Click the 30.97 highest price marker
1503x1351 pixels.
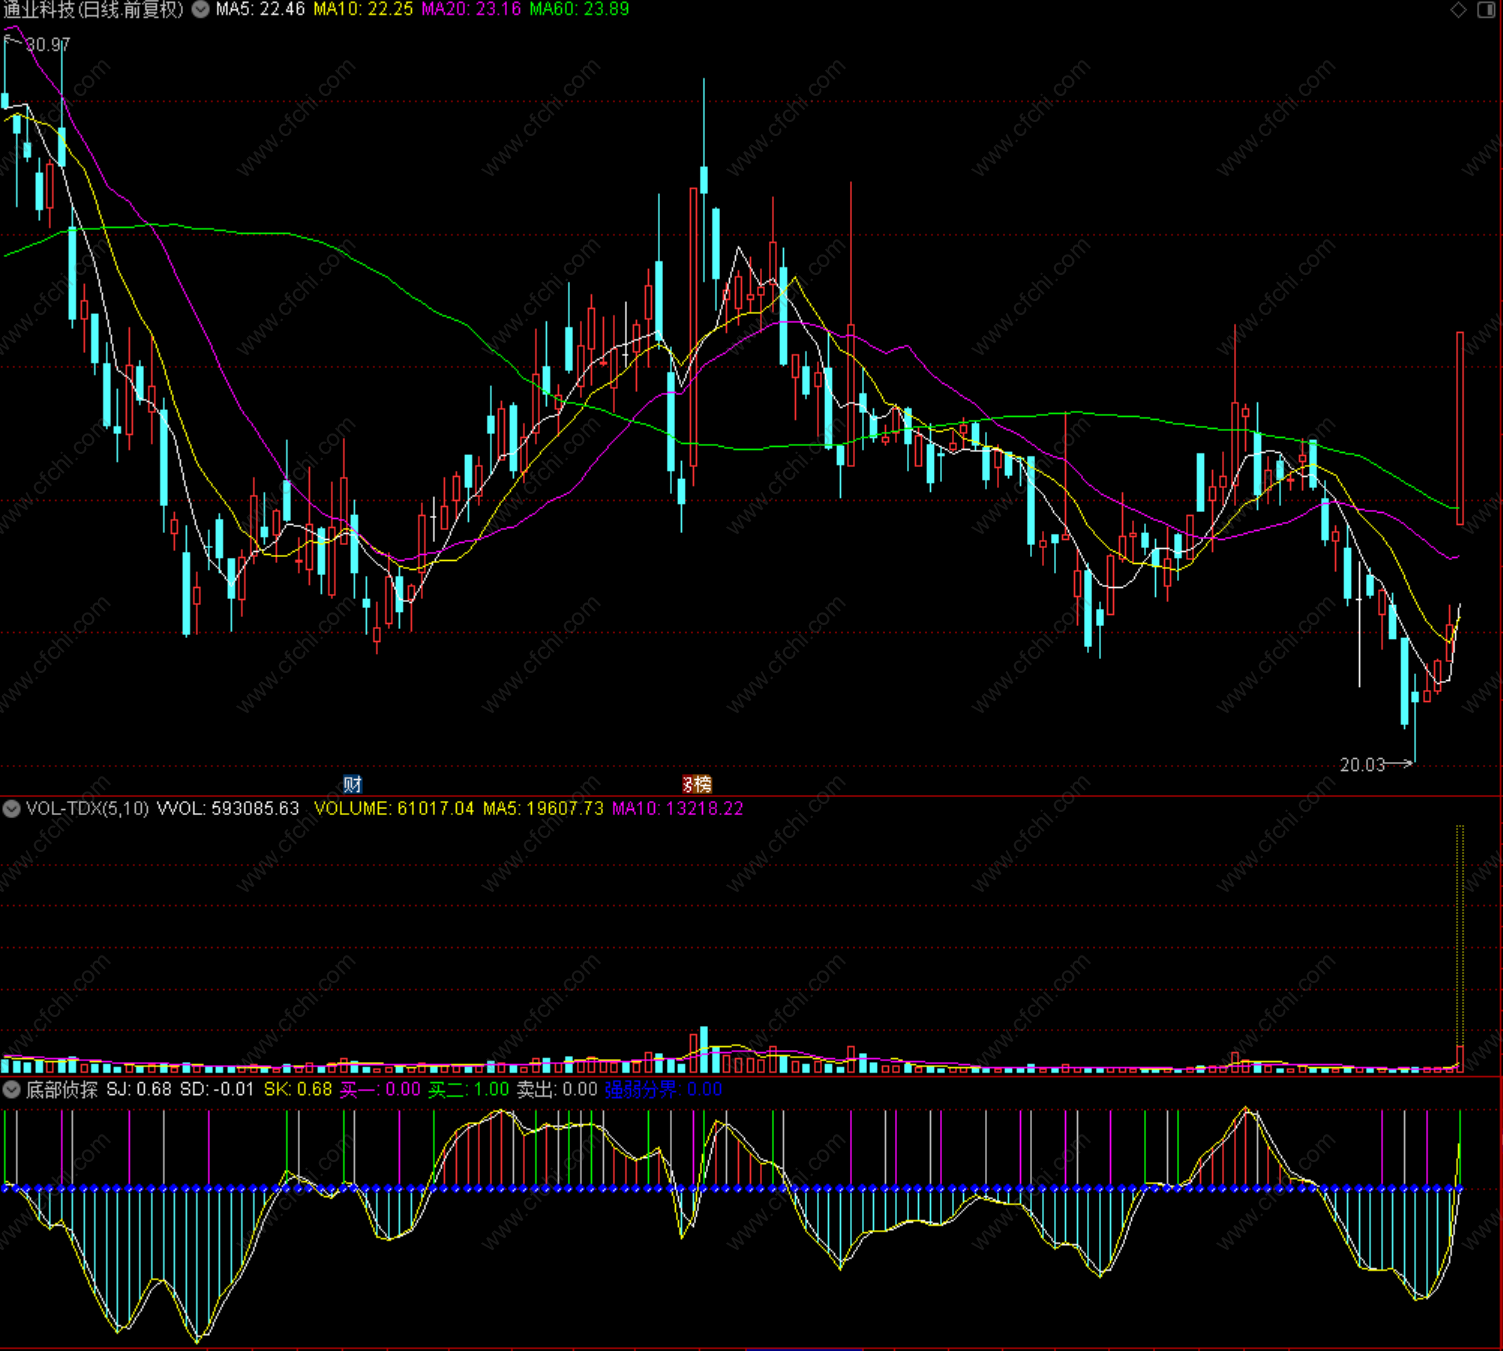pyautogui.click(x=48, y=45)
